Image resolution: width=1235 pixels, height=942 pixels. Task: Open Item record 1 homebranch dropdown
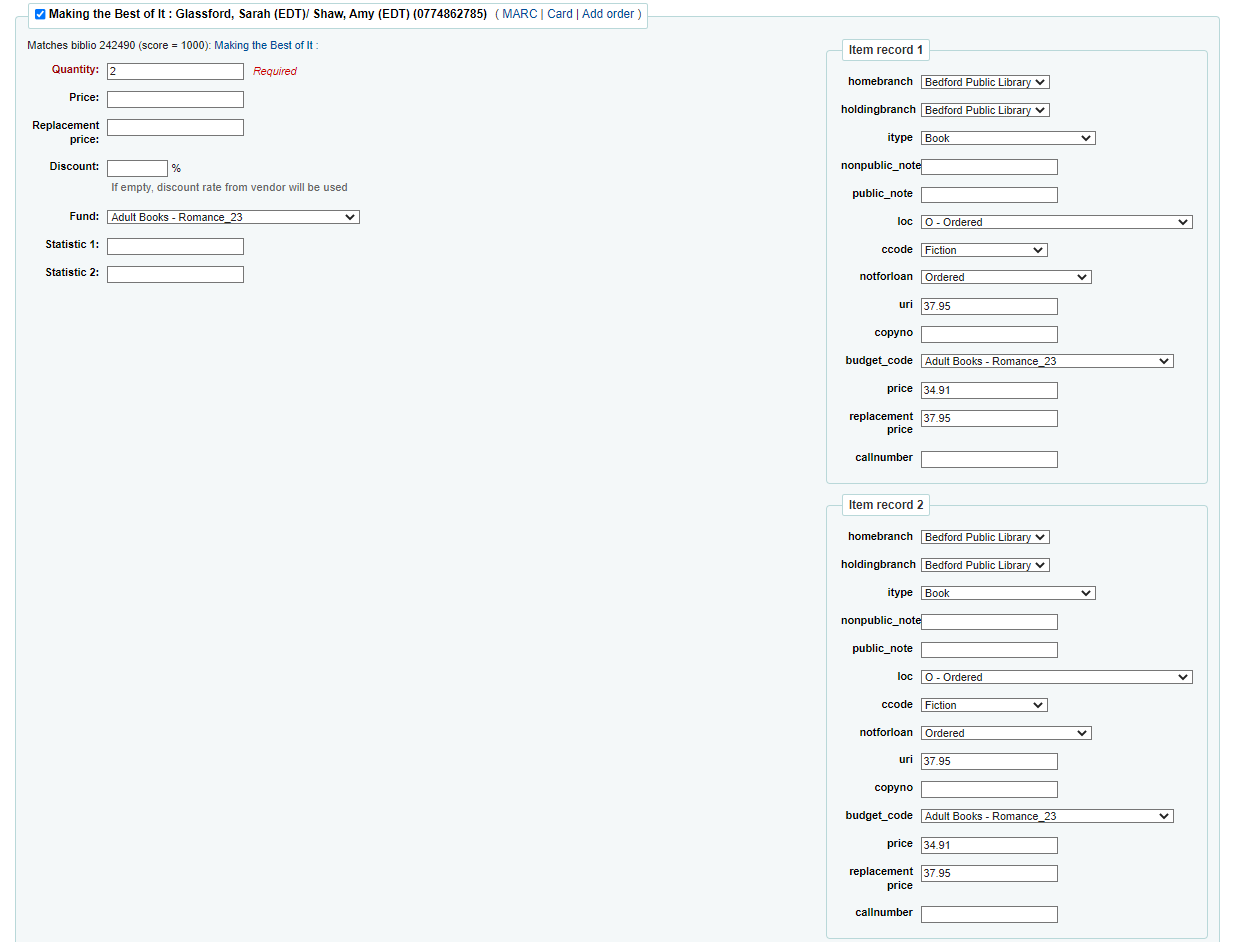tap(985, 82)
